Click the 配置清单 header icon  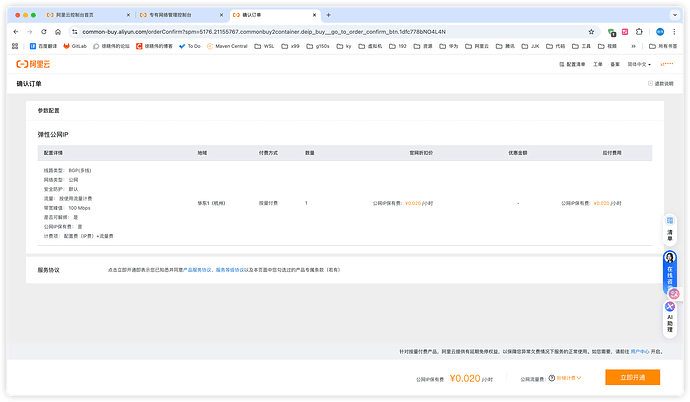point(569,64)
